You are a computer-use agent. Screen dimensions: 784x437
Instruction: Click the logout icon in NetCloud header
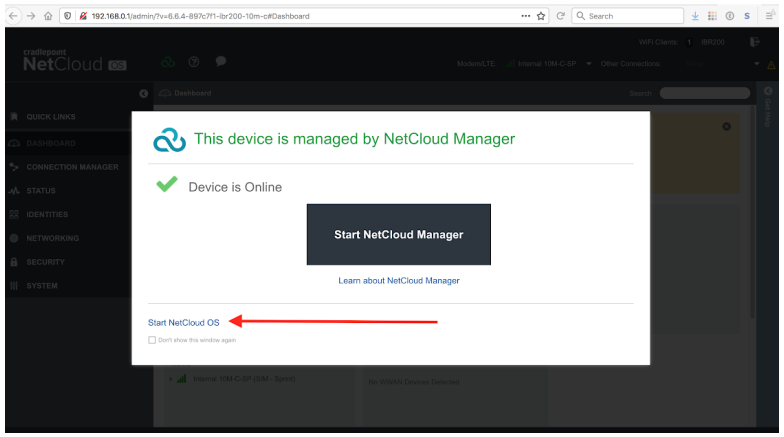click(x=755, y=42)
